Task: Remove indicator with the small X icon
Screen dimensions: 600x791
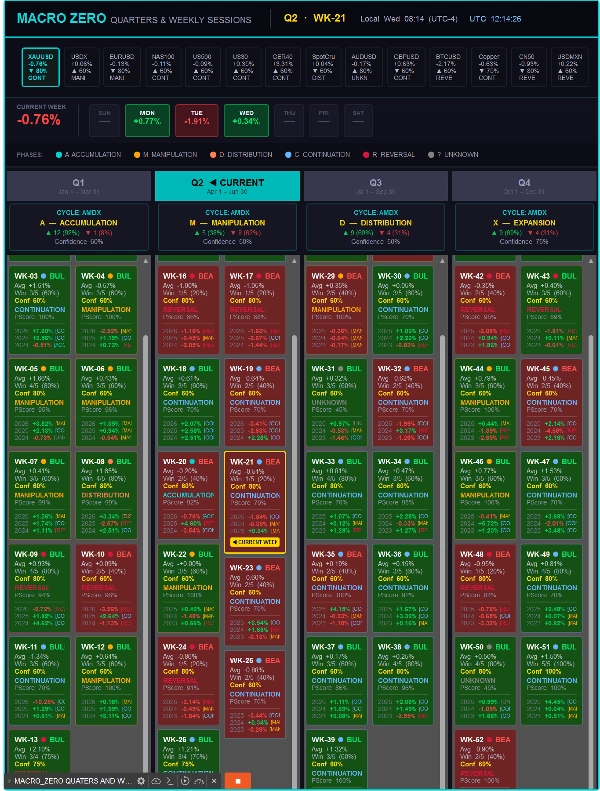Action: 214,780
